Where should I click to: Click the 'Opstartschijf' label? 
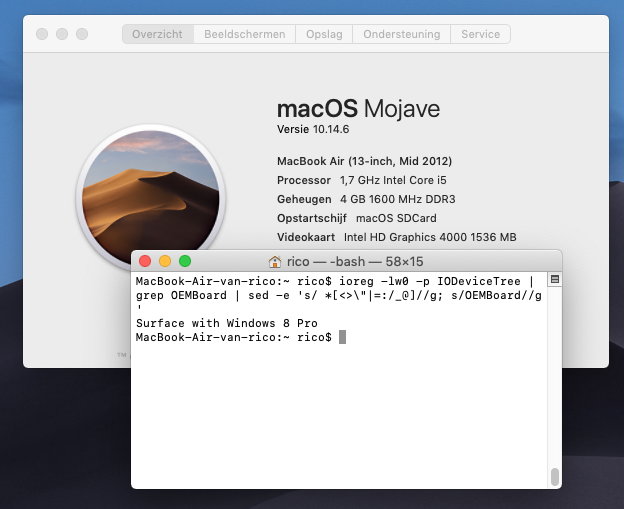click(x=312, y=218)
